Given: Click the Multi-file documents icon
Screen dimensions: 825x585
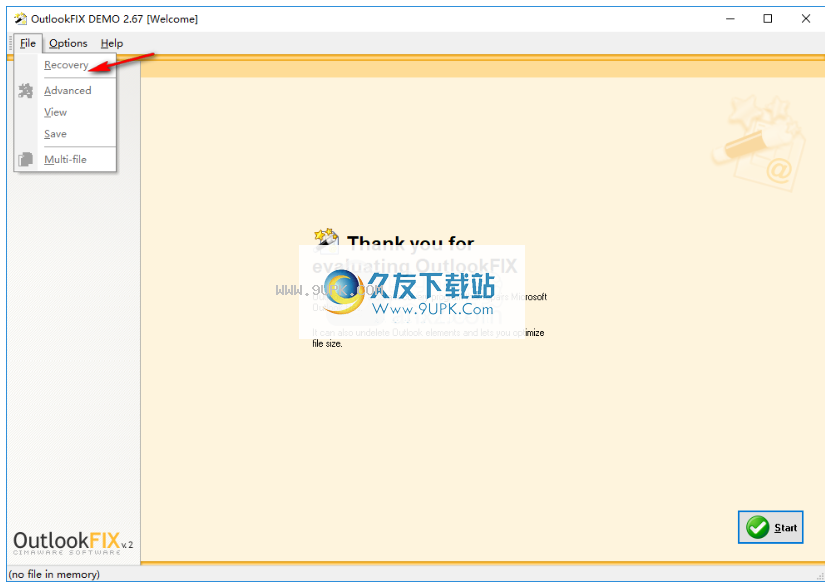Looking at the screenshot, I should coord(25,159).
